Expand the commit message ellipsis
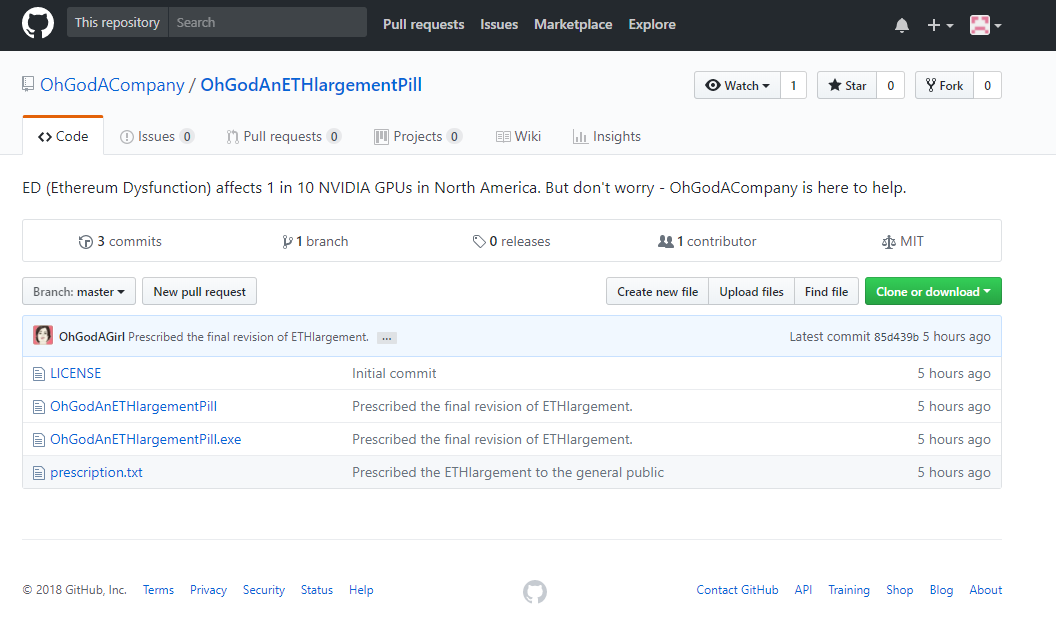 pyautogui.click(x=387, y=338)
